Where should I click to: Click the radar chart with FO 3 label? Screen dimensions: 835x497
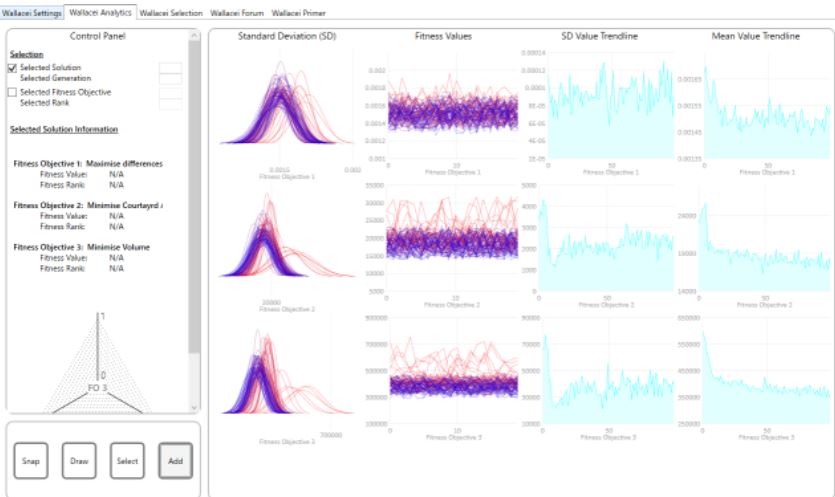[98, 370]
